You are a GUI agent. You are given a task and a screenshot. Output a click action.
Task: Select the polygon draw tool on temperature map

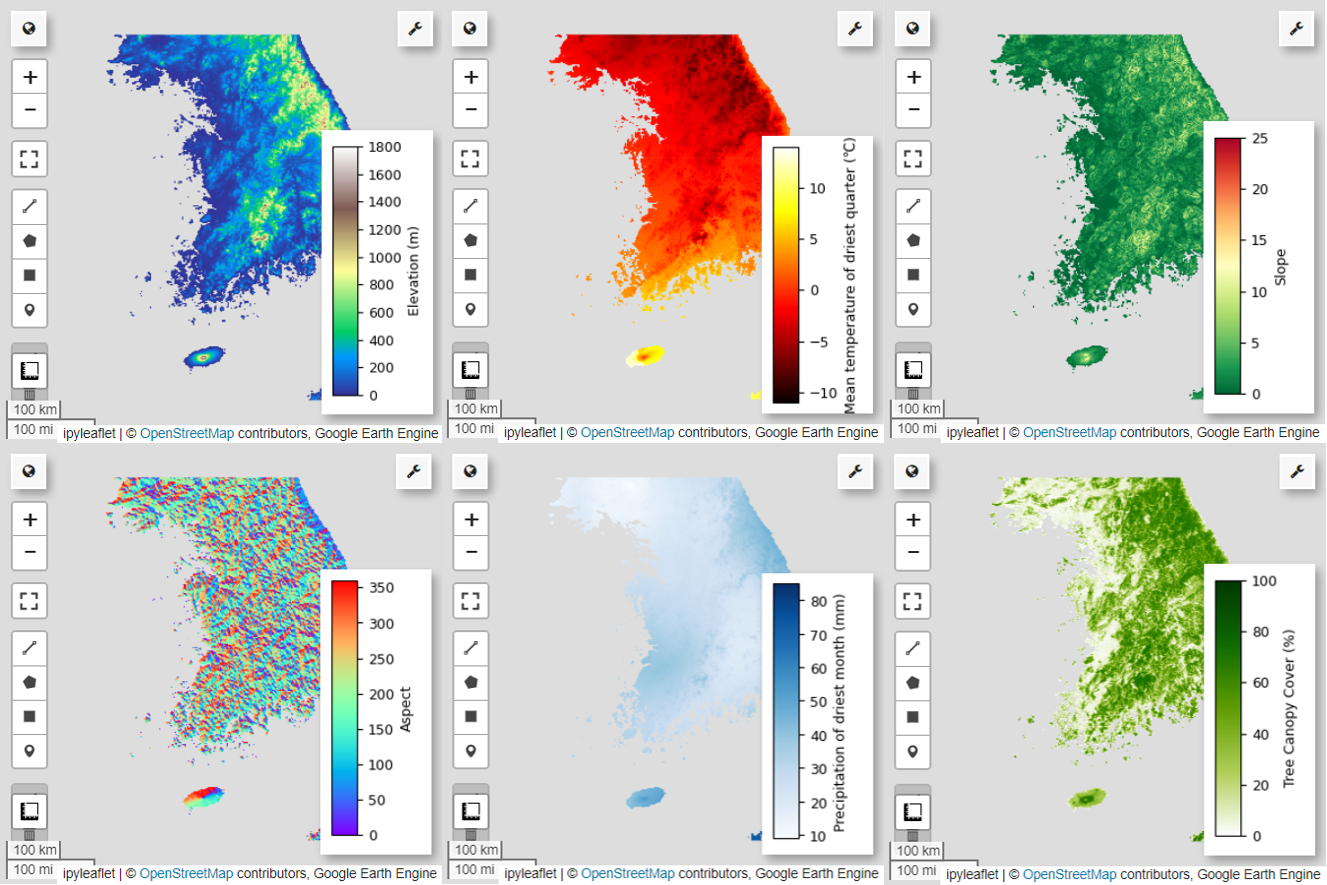471,241
